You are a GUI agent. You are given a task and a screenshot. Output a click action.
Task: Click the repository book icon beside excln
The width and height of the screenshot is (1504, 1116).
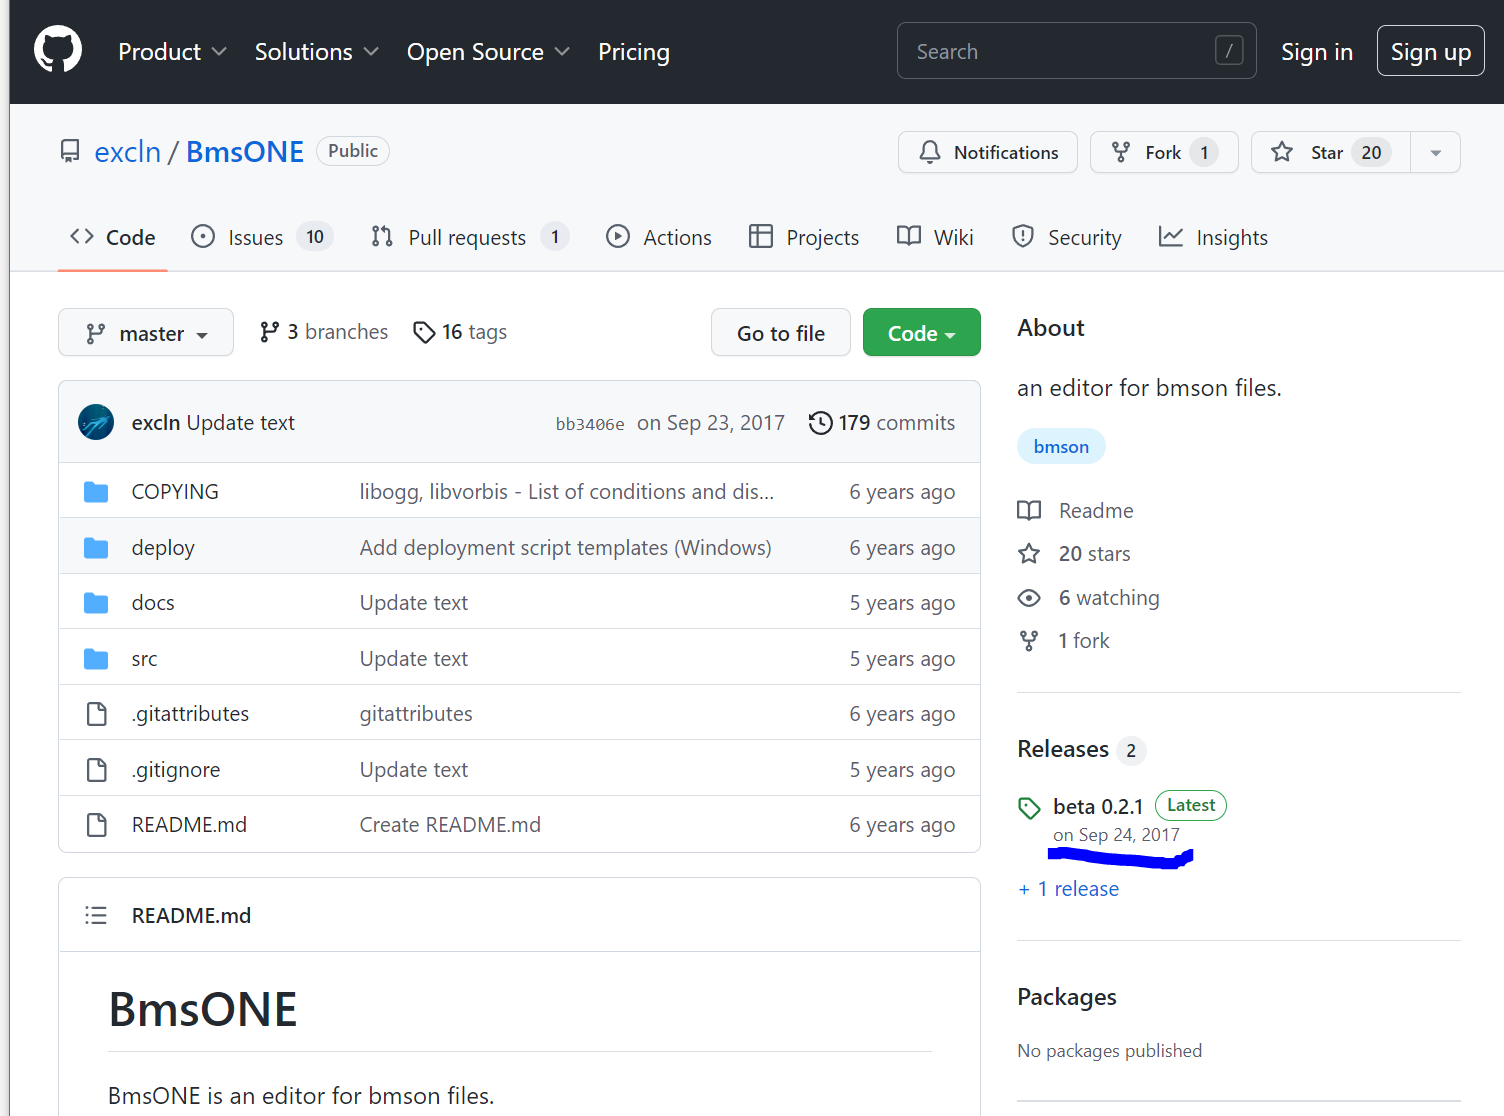point(70,151)
